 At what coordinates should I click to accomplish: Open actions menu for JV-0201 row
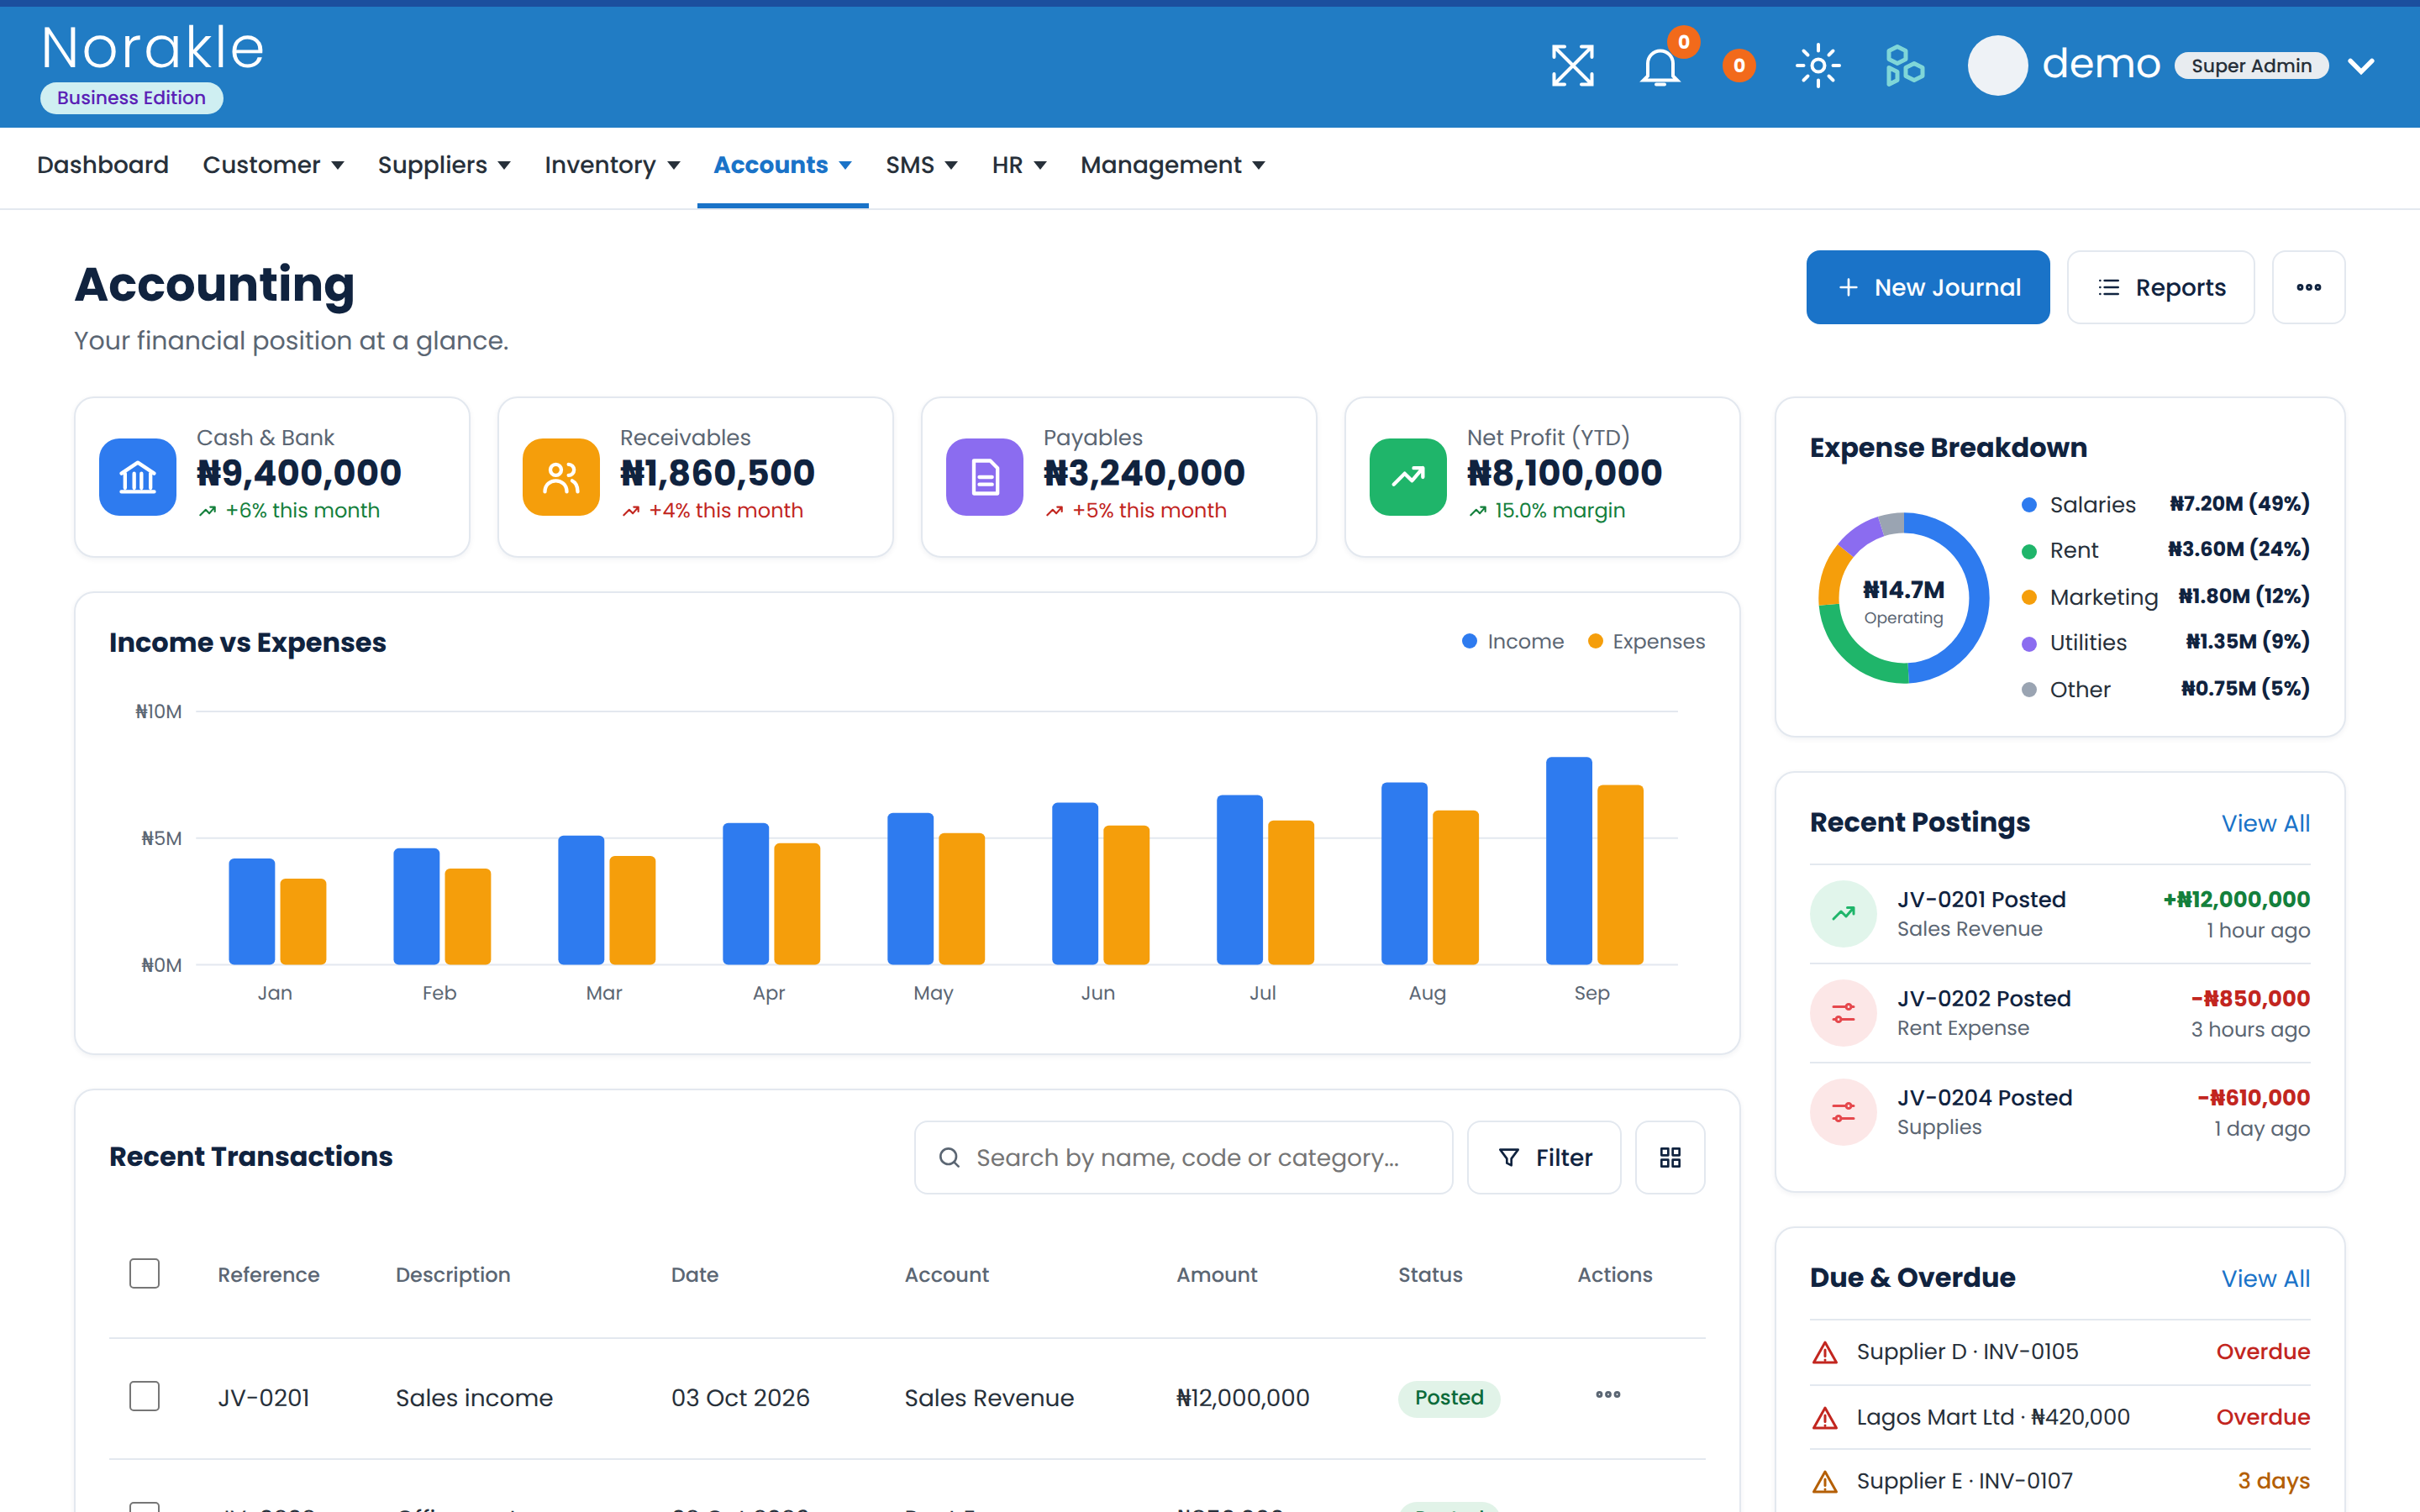(1608, 1395)
